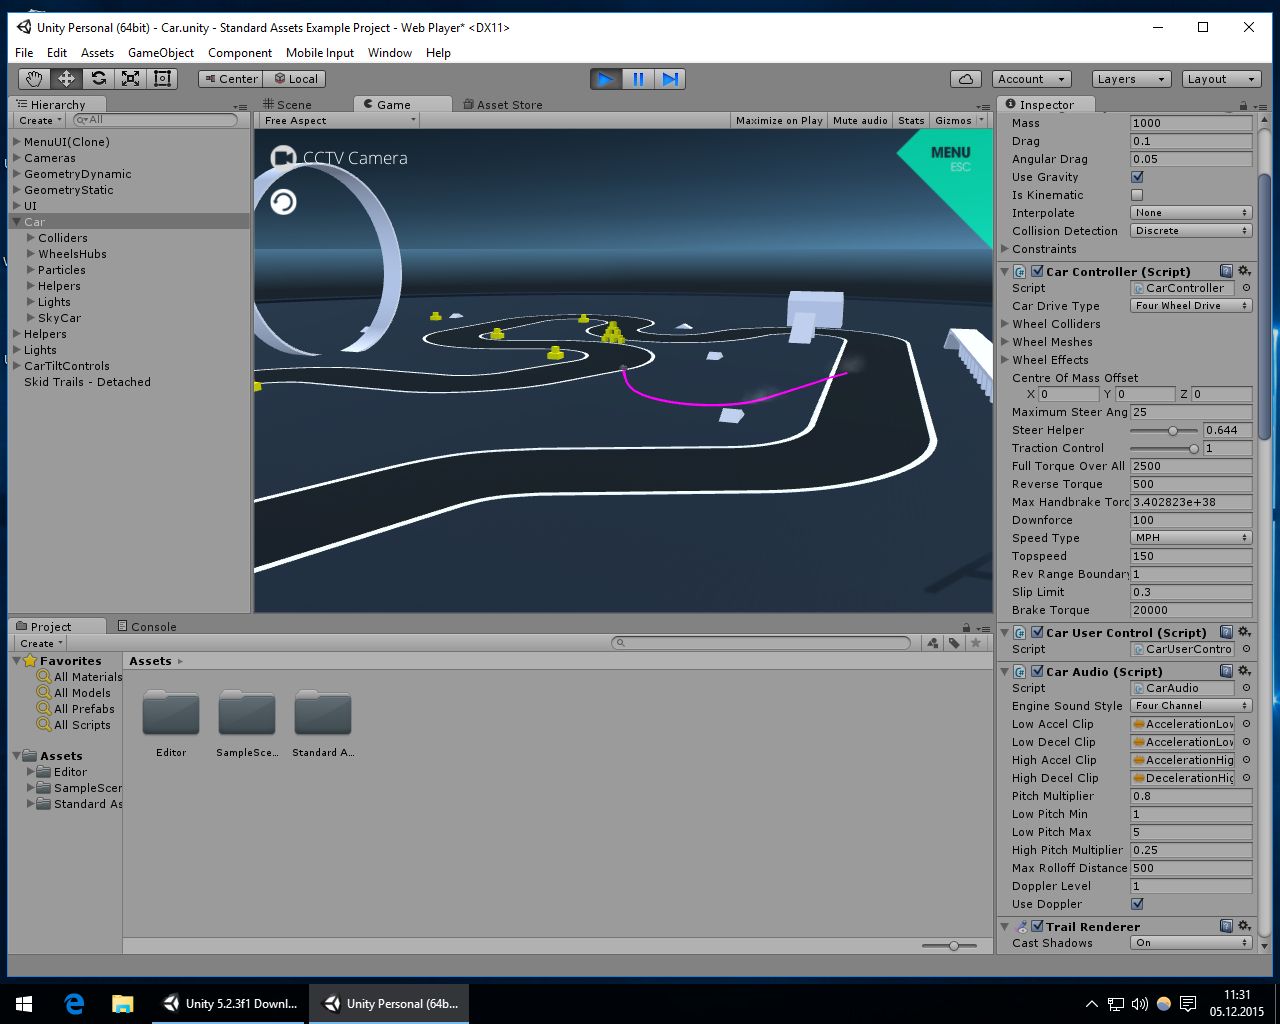Click Windows Start button

coord(24,1004)
